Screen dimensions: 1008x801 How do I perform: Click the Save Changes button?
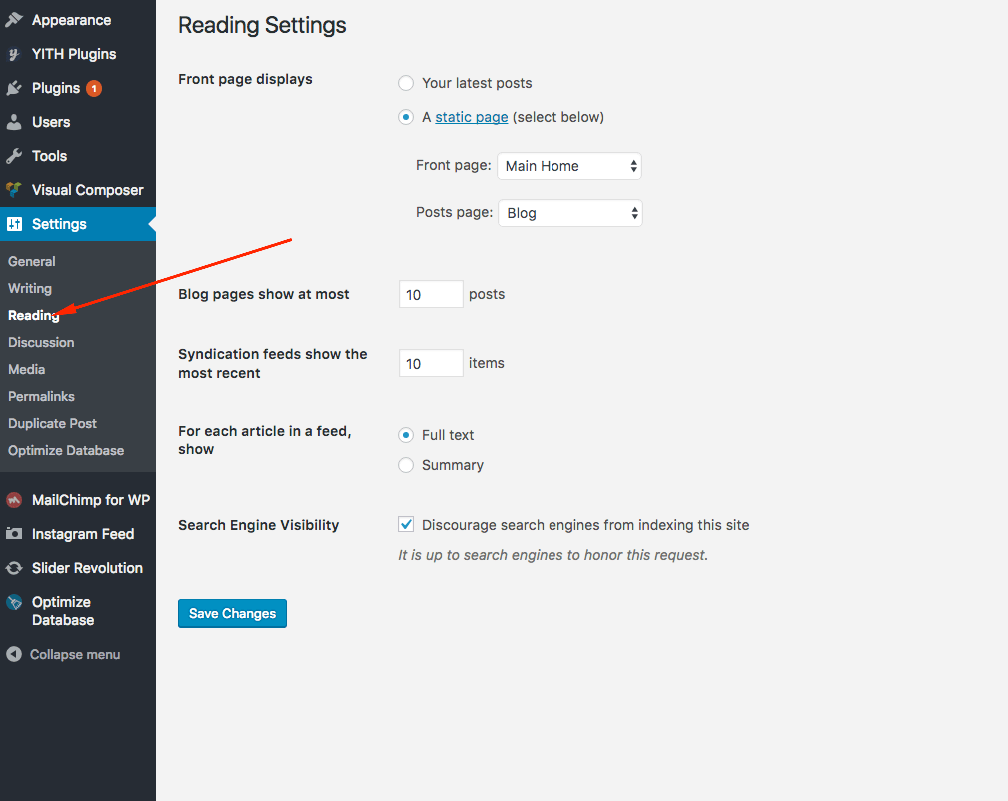pyautogui.click(x=232, y=613)
